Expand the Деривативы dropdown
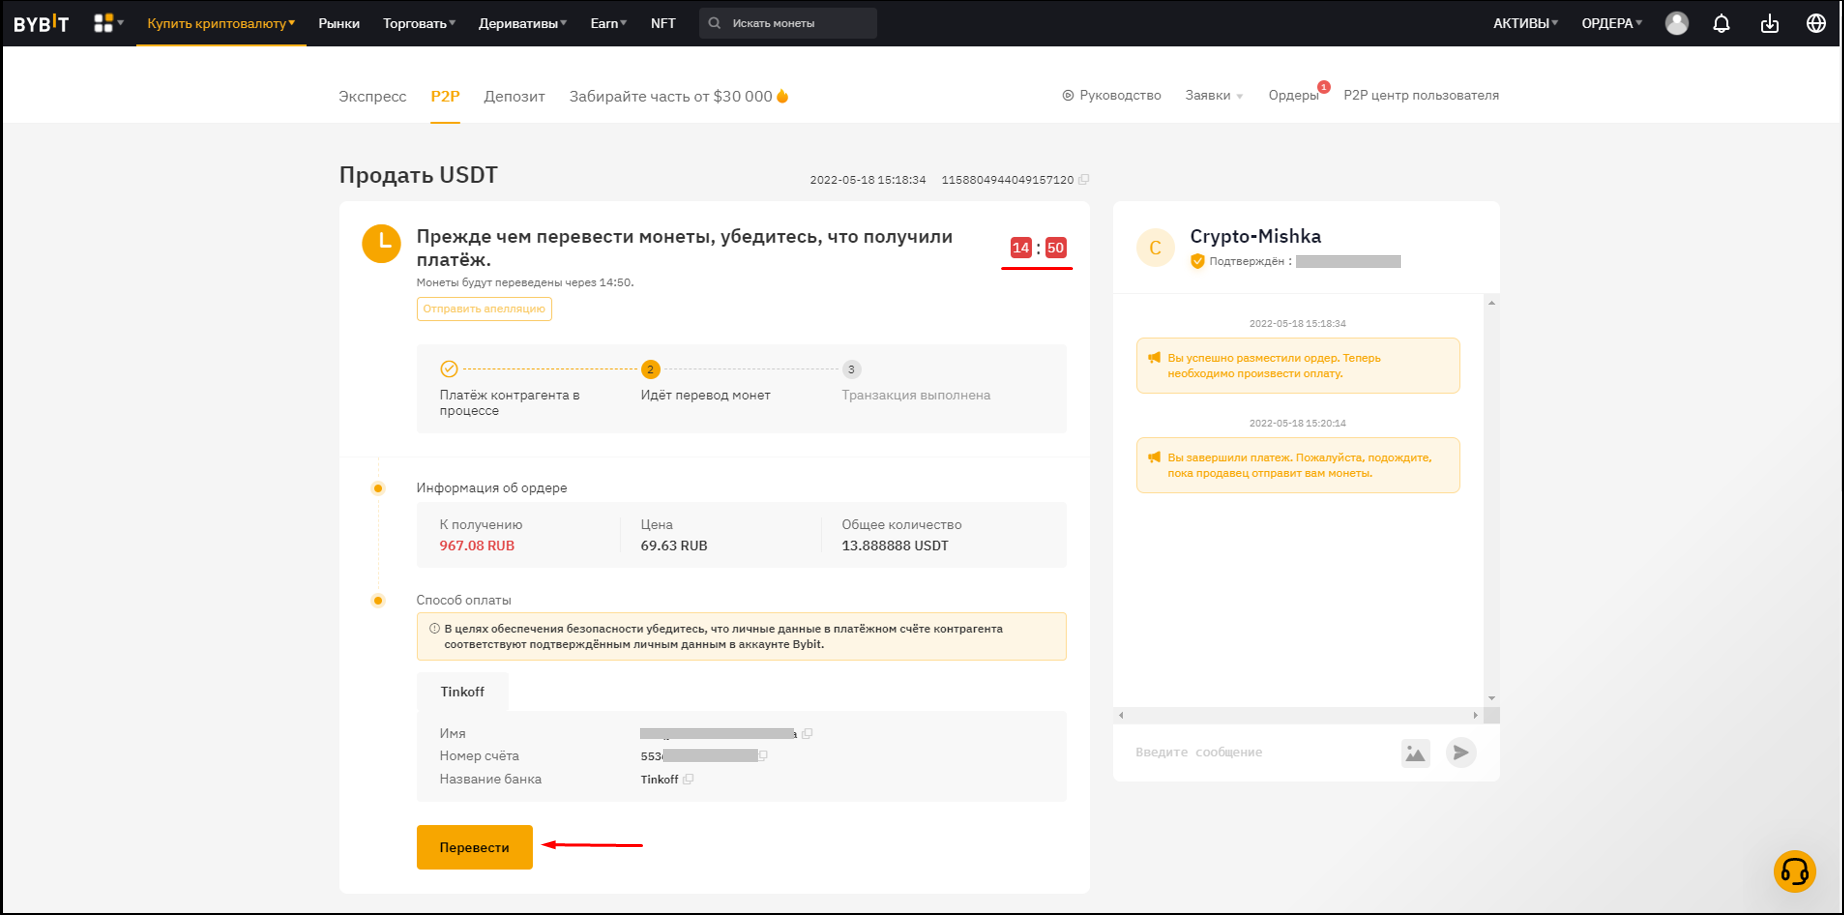The height and width of the screenshot is (915, 1844). point(522,23)
